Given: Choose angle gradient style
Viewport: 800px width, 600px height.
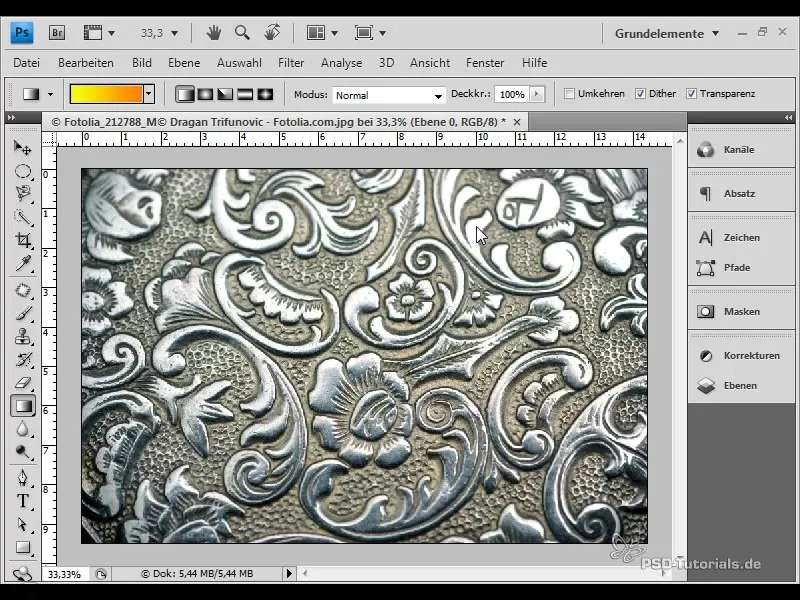Looking at the screenshot, I should click(x=225, y=94).
